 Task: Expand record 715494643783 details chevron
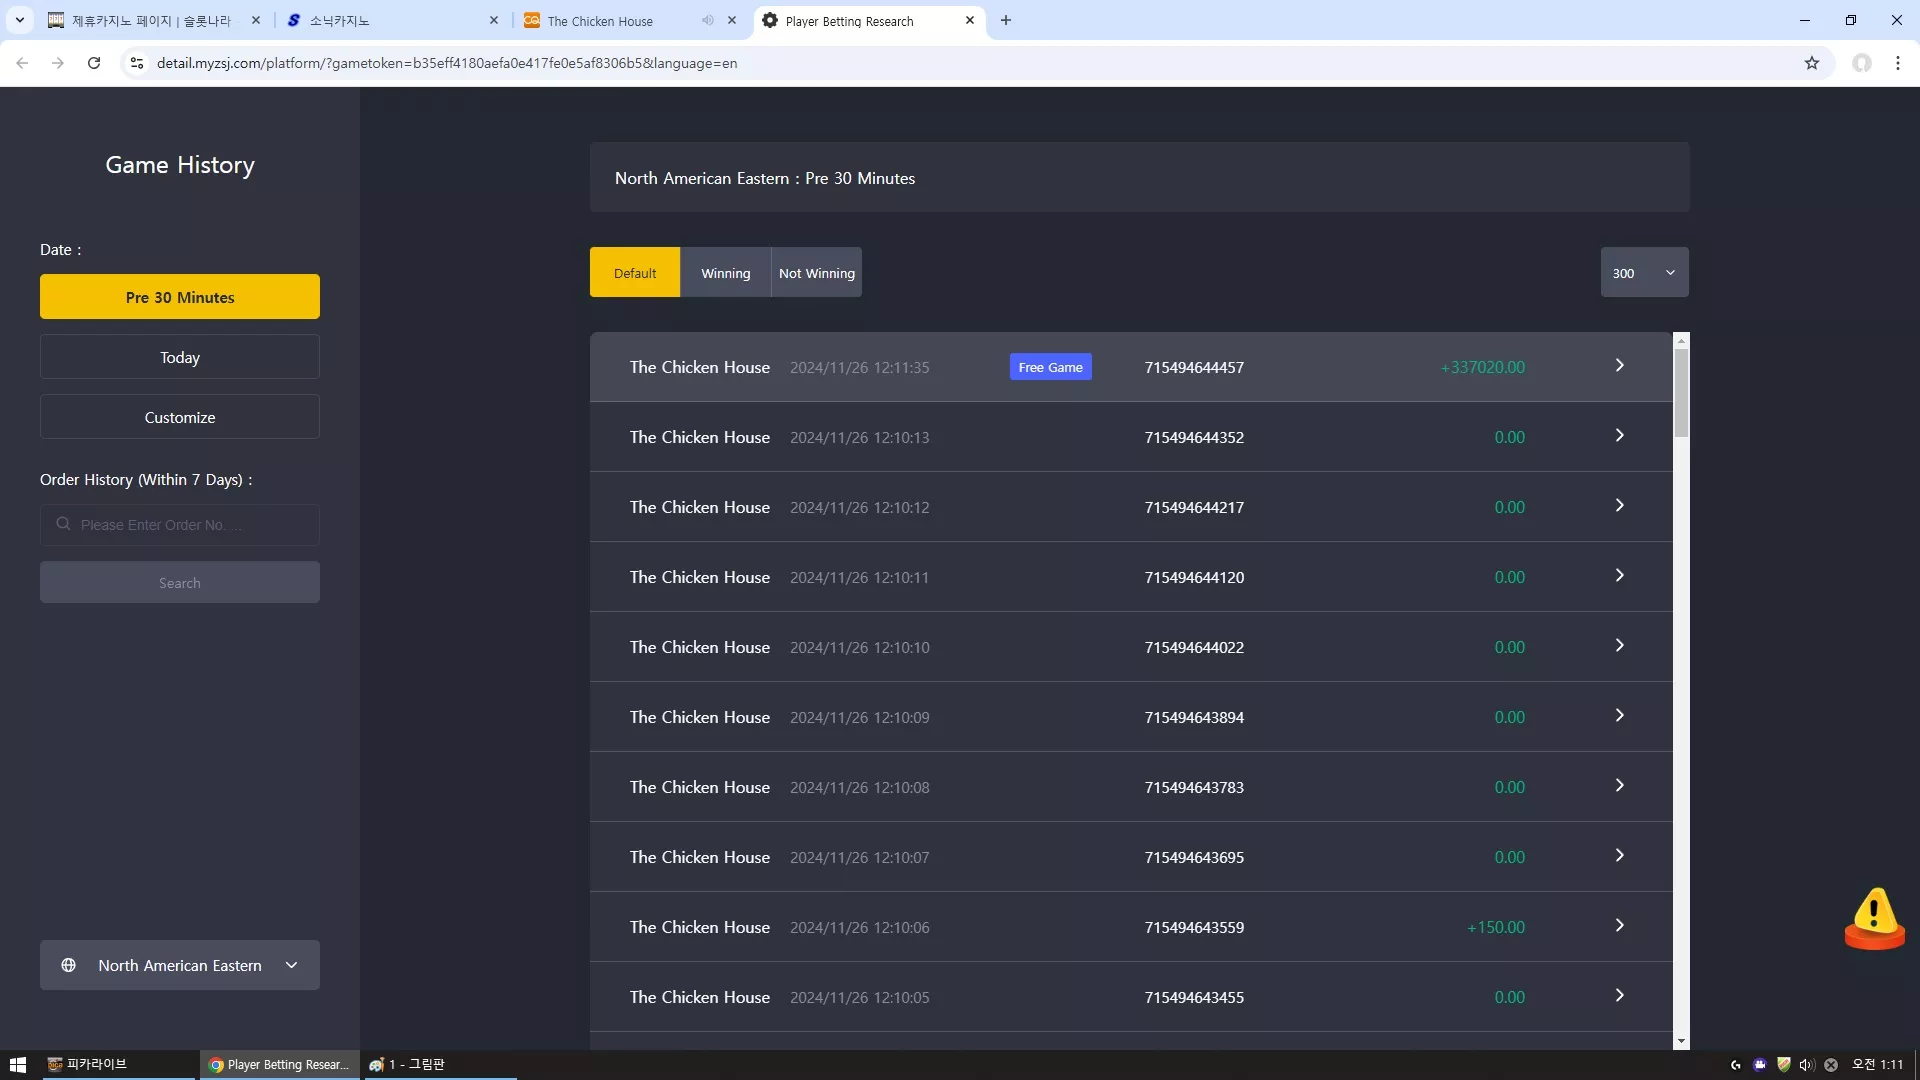pyautogui.click(x=1619, y=786)
